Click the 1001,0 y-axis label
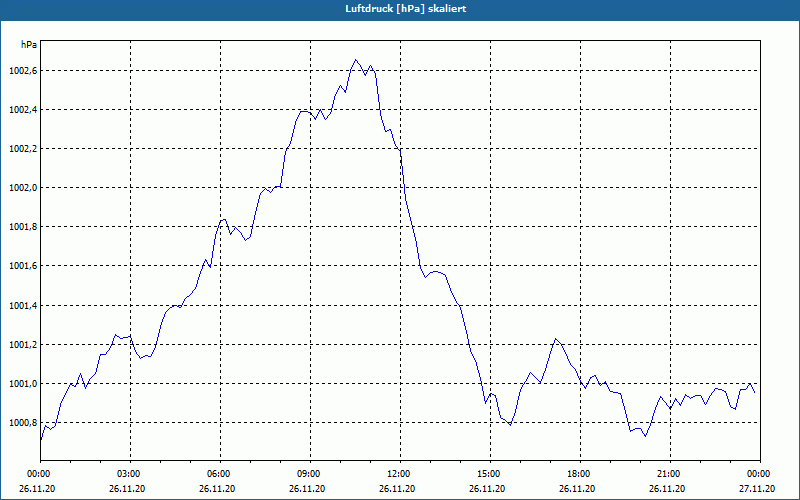Viewport: 800px width, 500px height. point(23,384)
